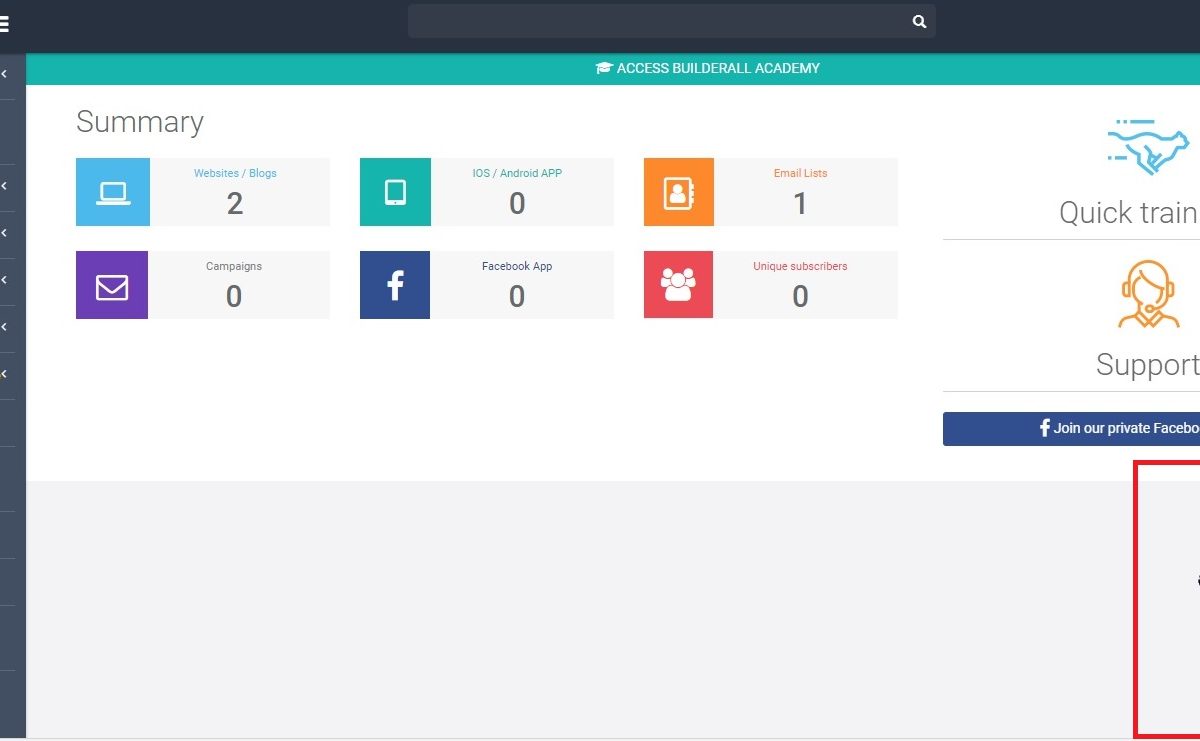Click the Facebook App count of 0
This screenshot has width=1200, height=741.
coord(517,297)
